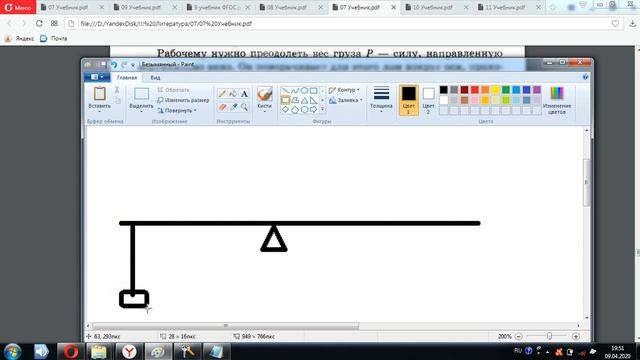Choose the Diamond shape
Viewport: 640px width, 360px height.
click(x=285, y=109)
